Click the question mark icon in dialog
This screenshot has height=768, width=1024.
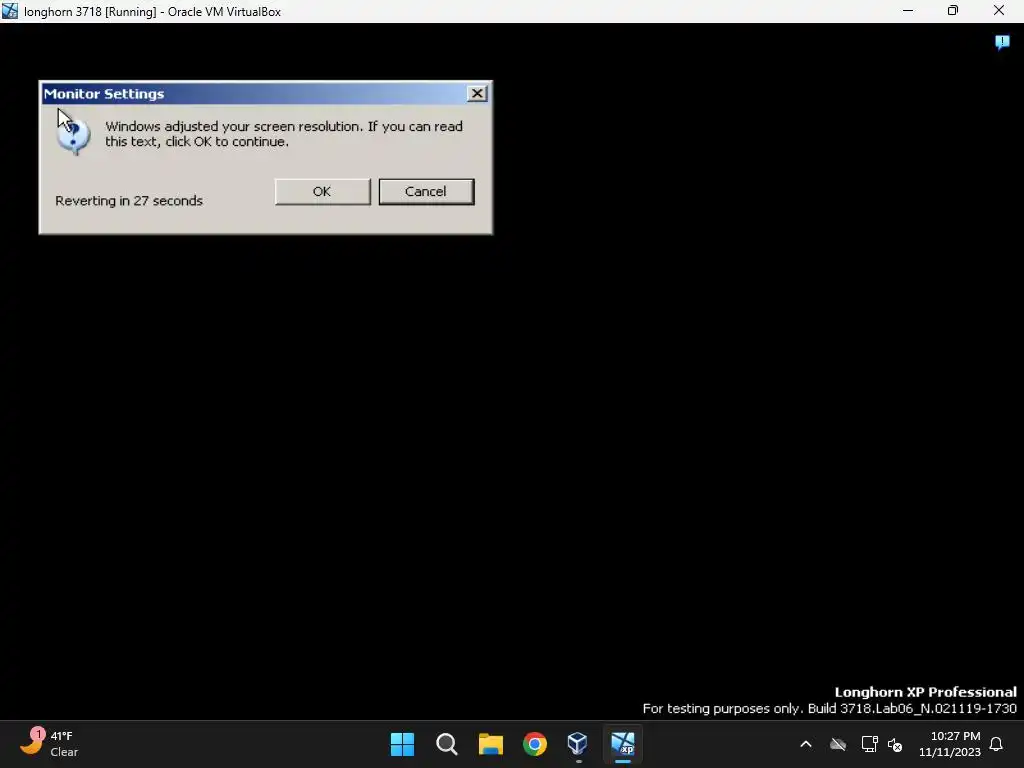pos(73,136)
